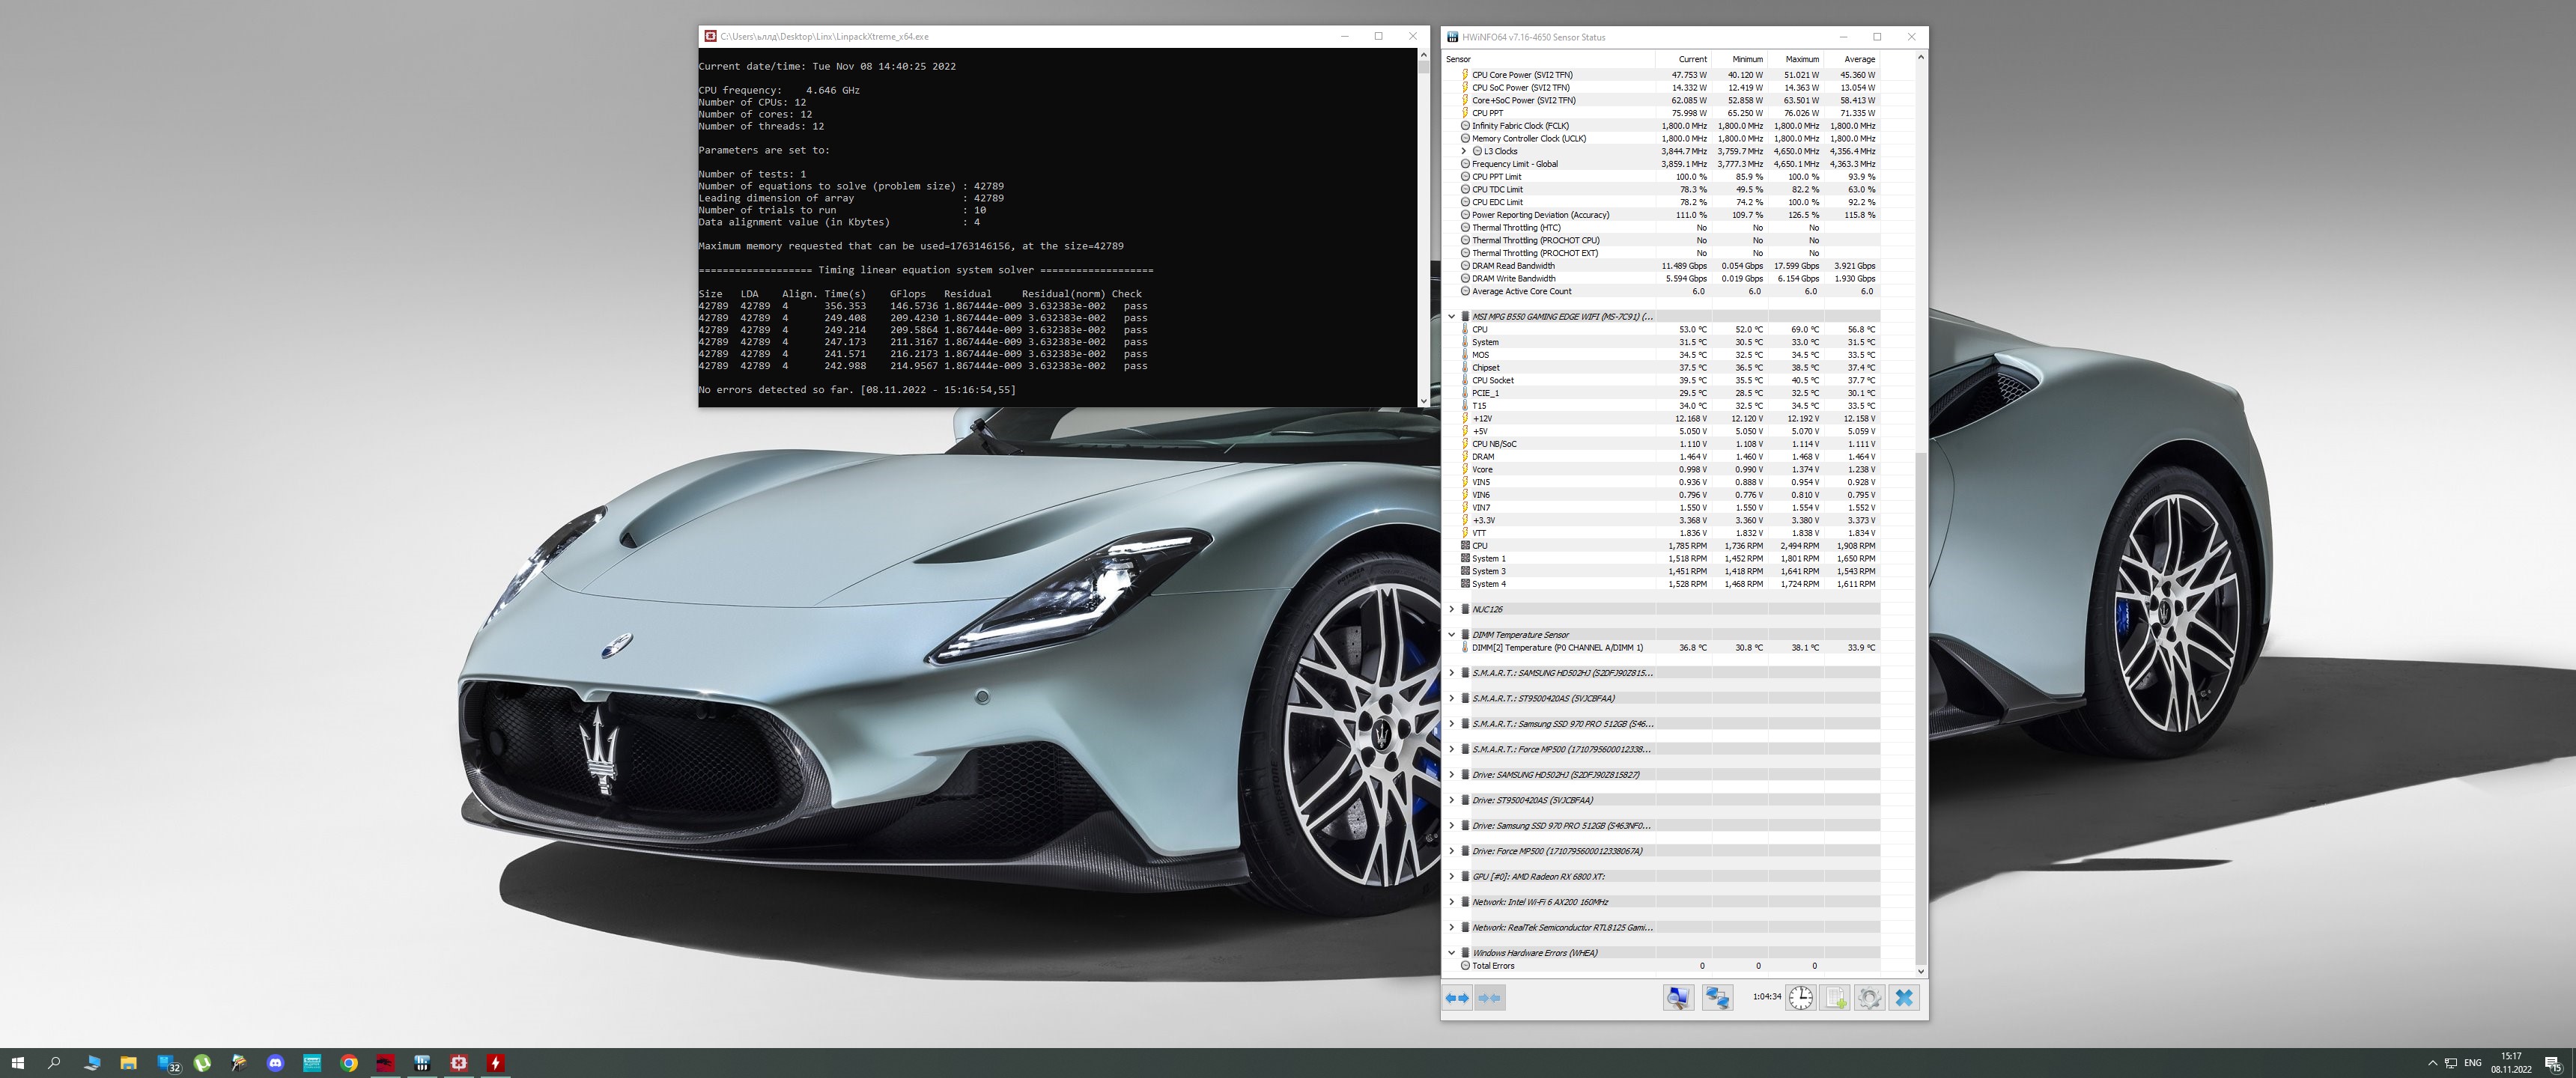
Task: Click the expand columns blue arrows button
Action: coord(1457,997)
